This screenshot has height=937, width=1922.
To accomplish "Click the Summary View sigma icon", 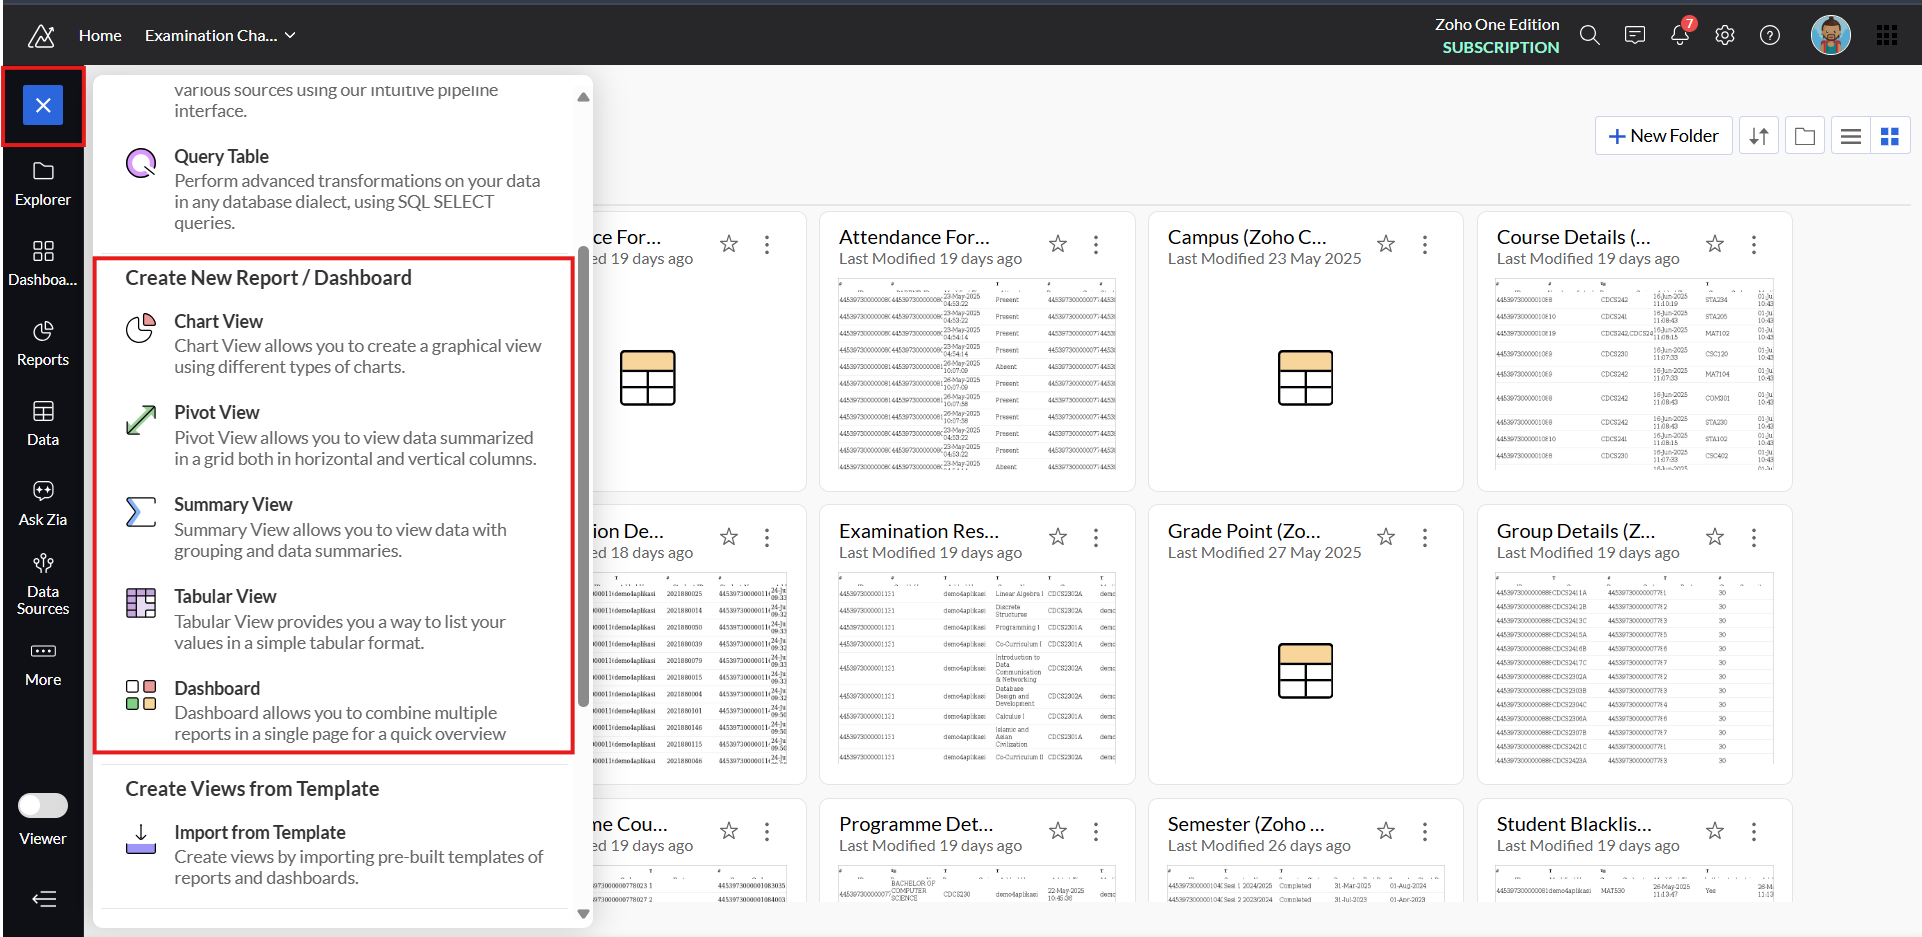I will click(x=141, y=512).
